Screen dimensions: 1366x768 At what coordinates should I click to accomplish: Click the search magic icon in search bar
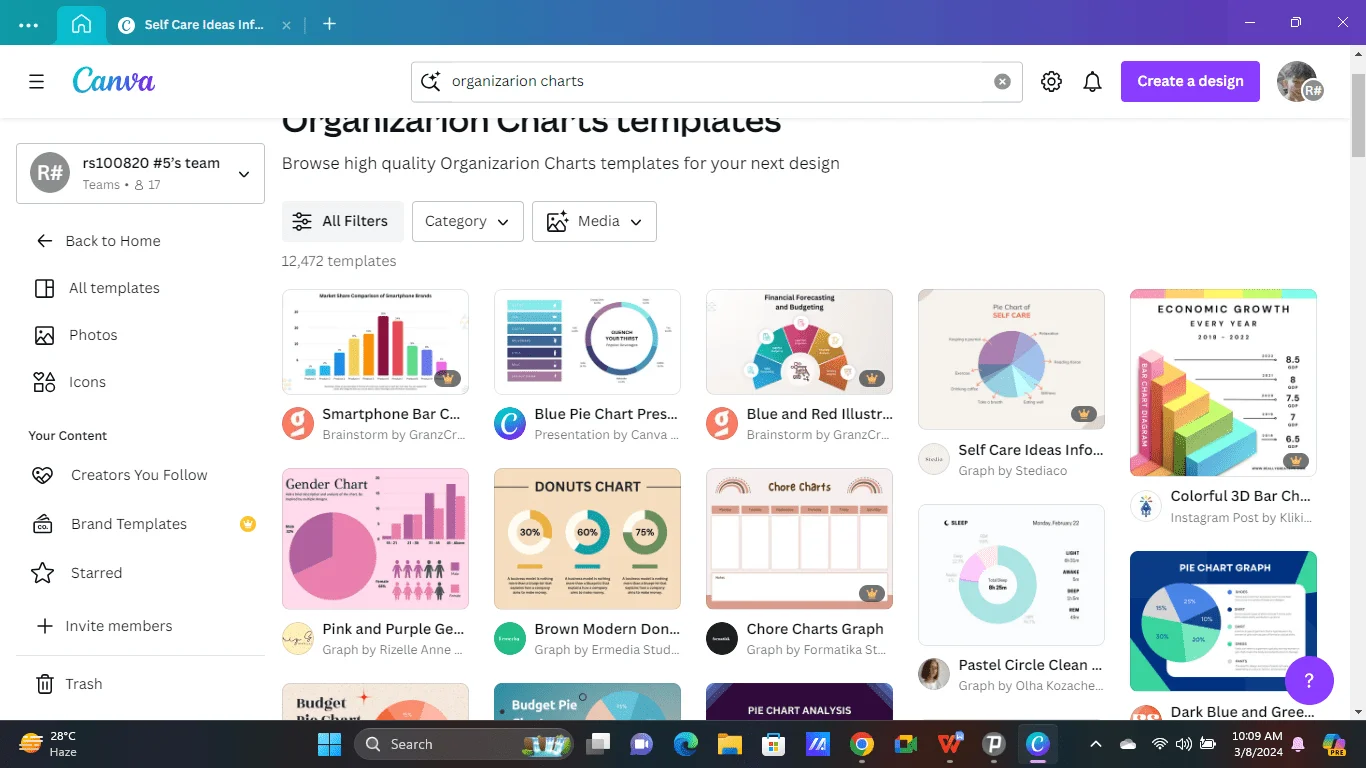pyautogui.click(x=430, y=82)
